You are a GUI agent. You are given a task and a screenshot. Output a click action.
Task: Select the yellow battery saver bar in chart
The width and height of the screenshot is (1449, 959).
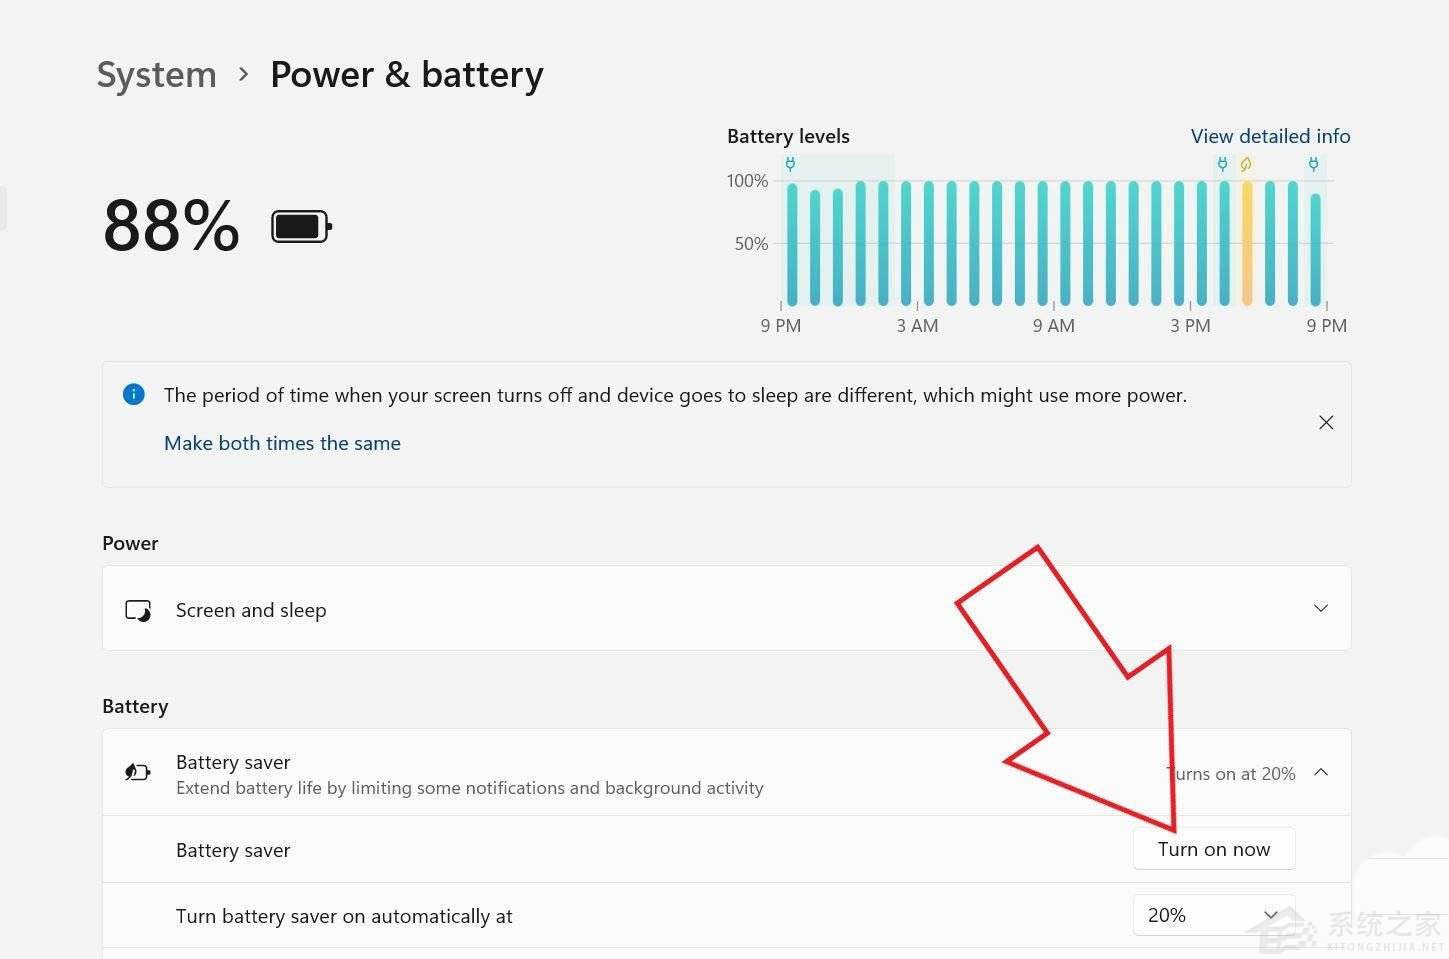click(x=1247, y=243)
